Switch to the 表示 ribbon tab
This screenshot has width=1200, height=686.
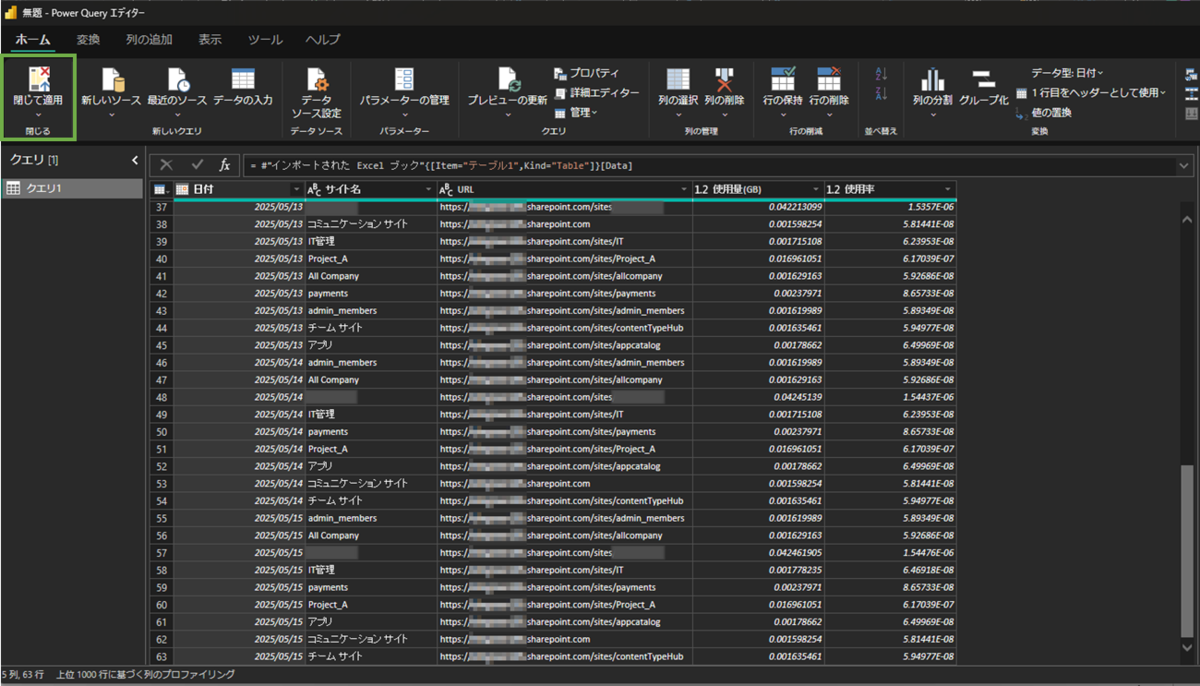point(210,39)
